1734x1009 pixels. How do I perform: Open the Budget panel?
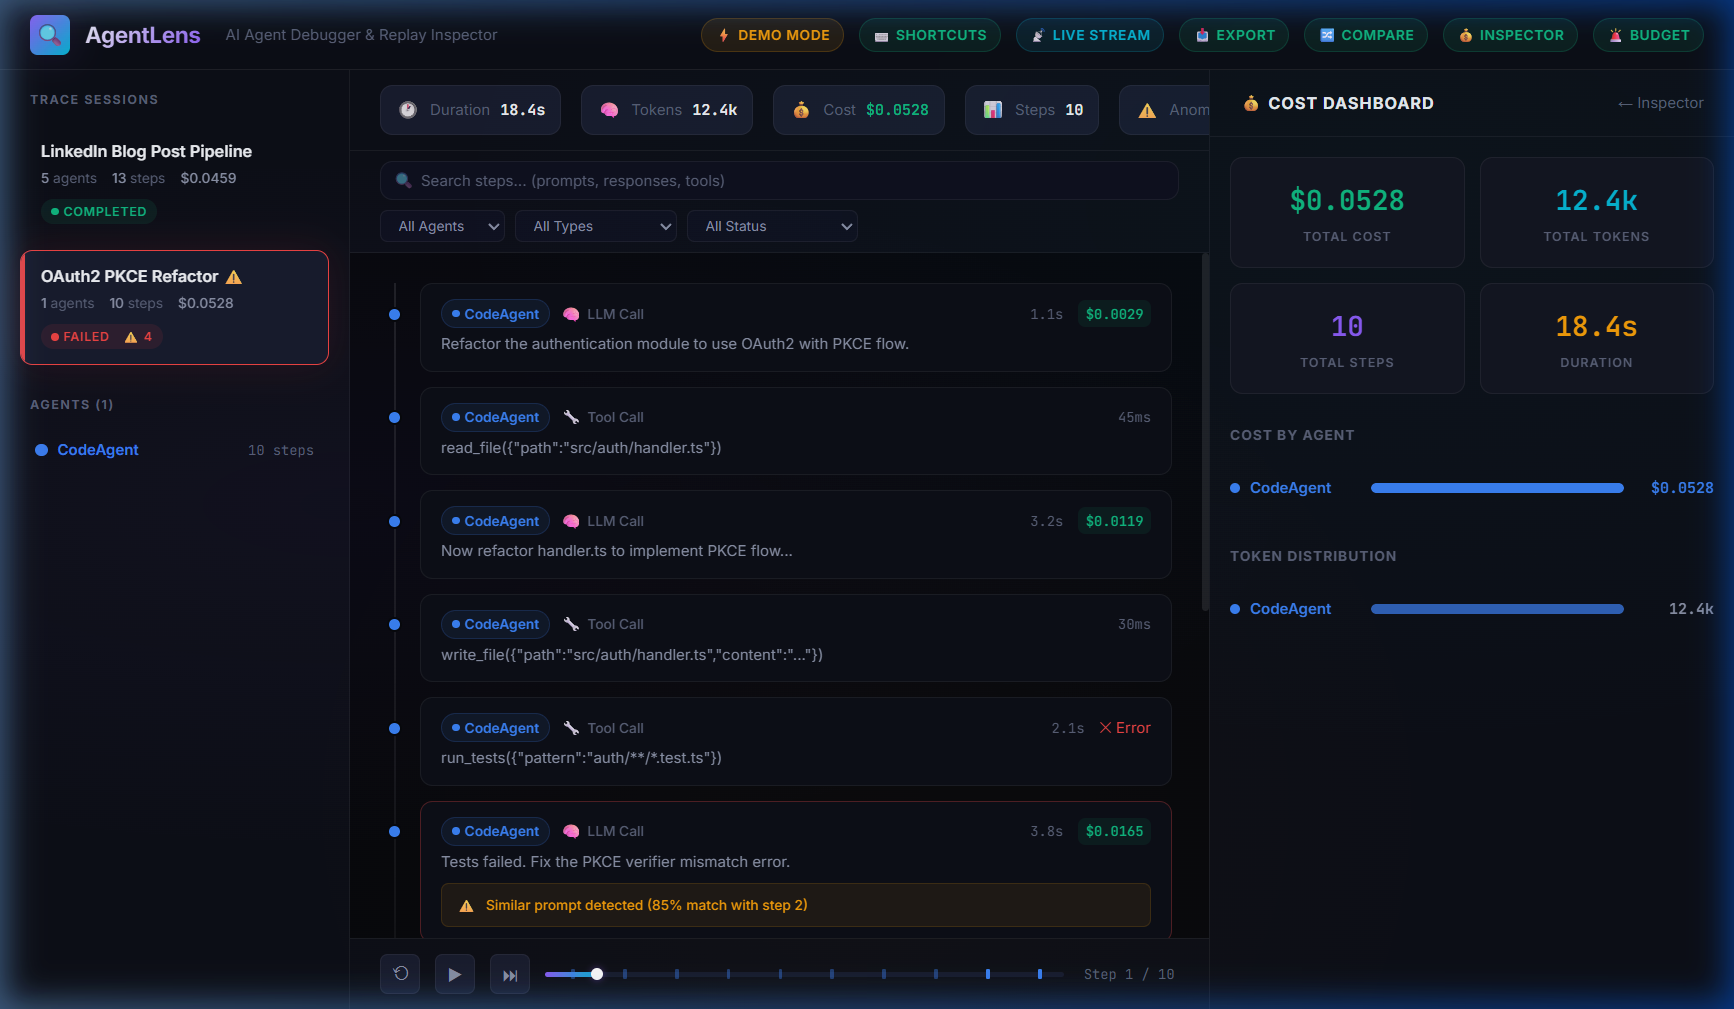[x=1648, y=35]
